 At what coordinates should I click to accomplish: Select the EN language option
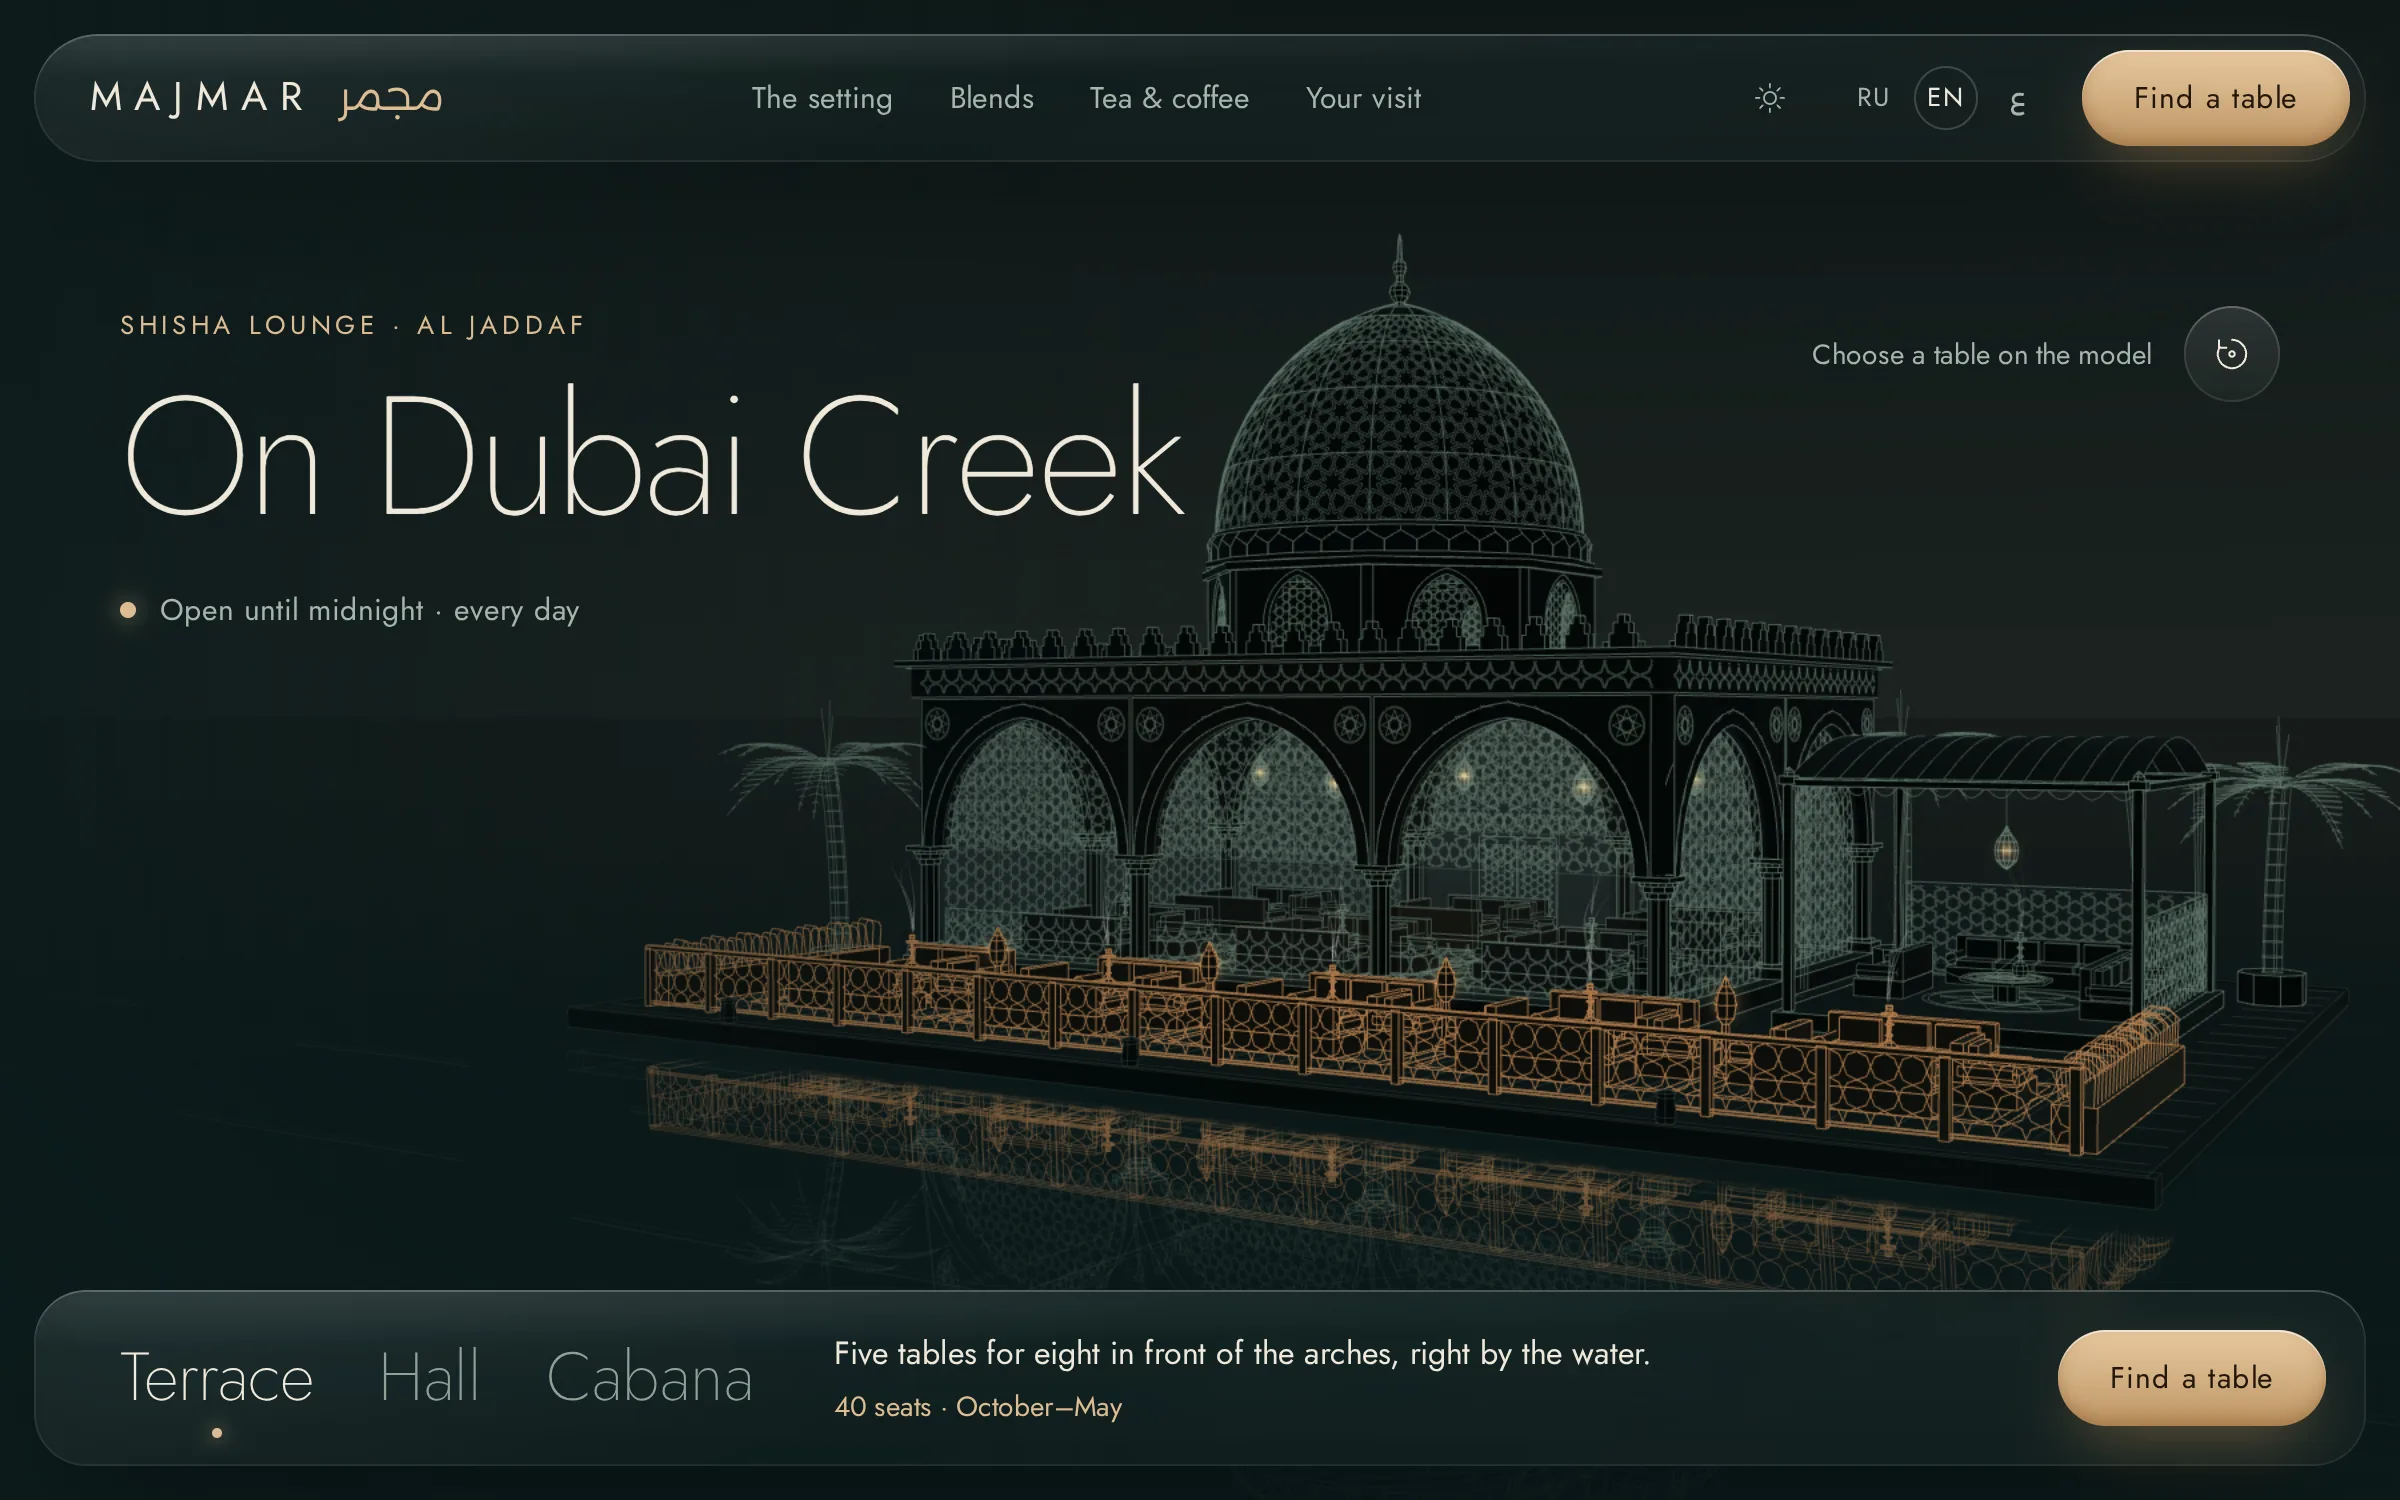click(1945, 98)
